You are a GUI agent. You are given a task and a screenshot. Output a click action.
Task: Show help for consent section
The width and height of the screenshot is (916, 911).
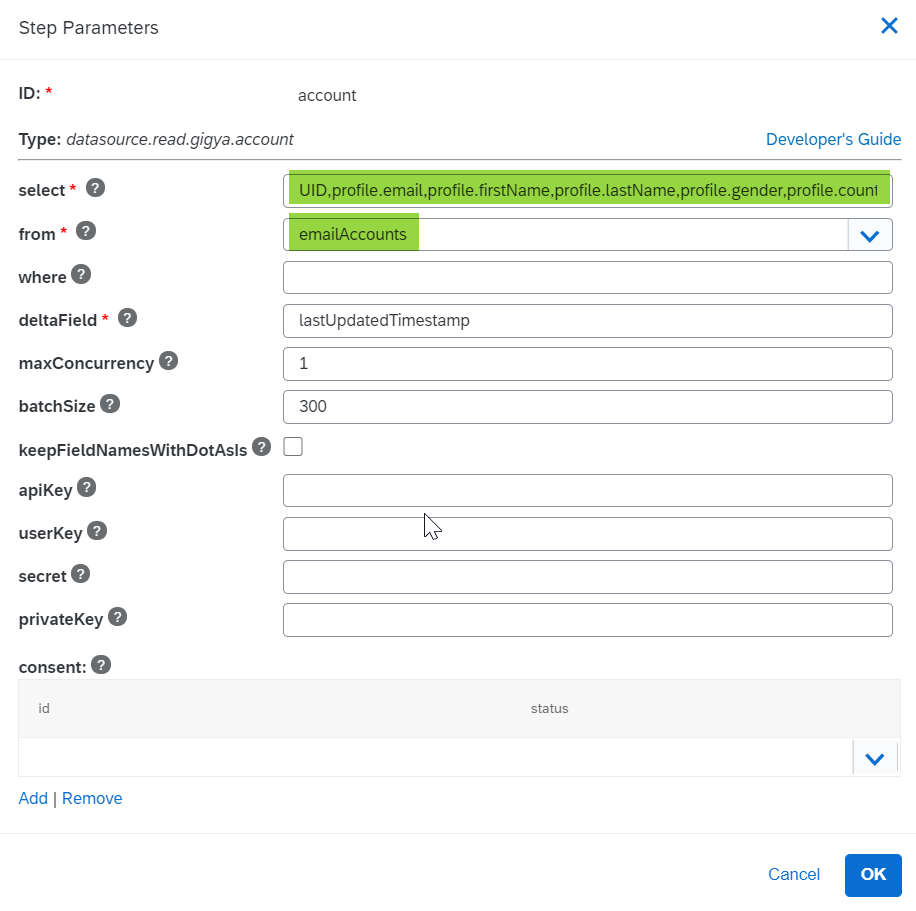coord(100,664)
